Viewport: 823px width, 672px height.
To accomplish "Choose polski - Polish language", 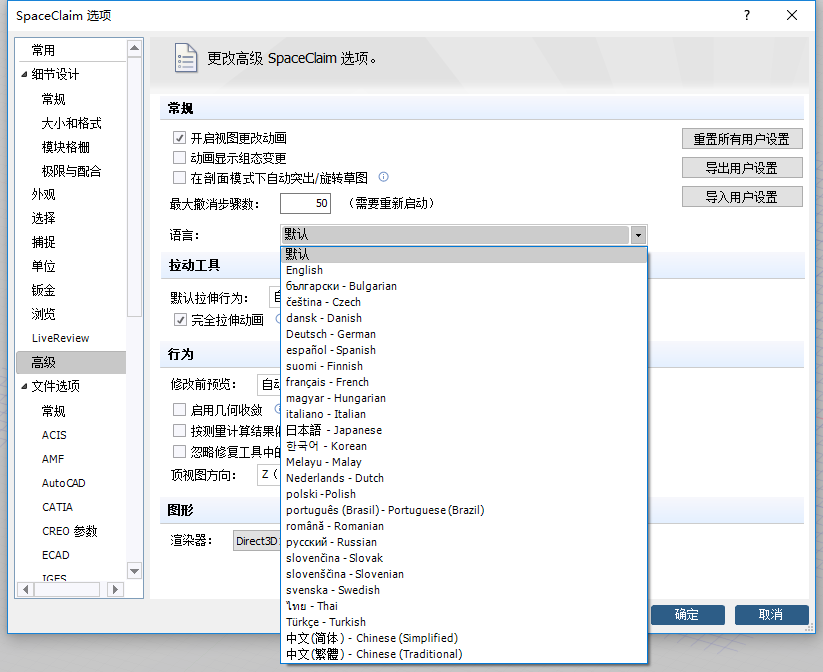I will click(x=464, y=494).
